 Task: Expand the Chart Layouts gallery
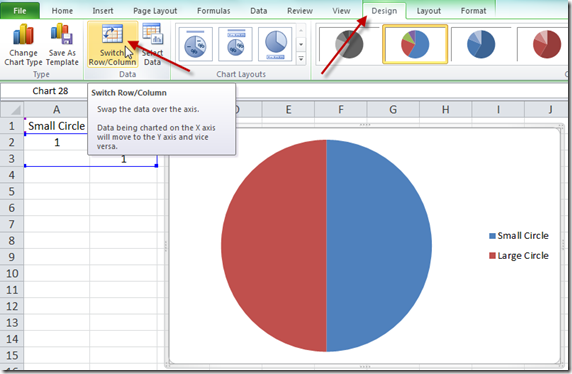301,58
